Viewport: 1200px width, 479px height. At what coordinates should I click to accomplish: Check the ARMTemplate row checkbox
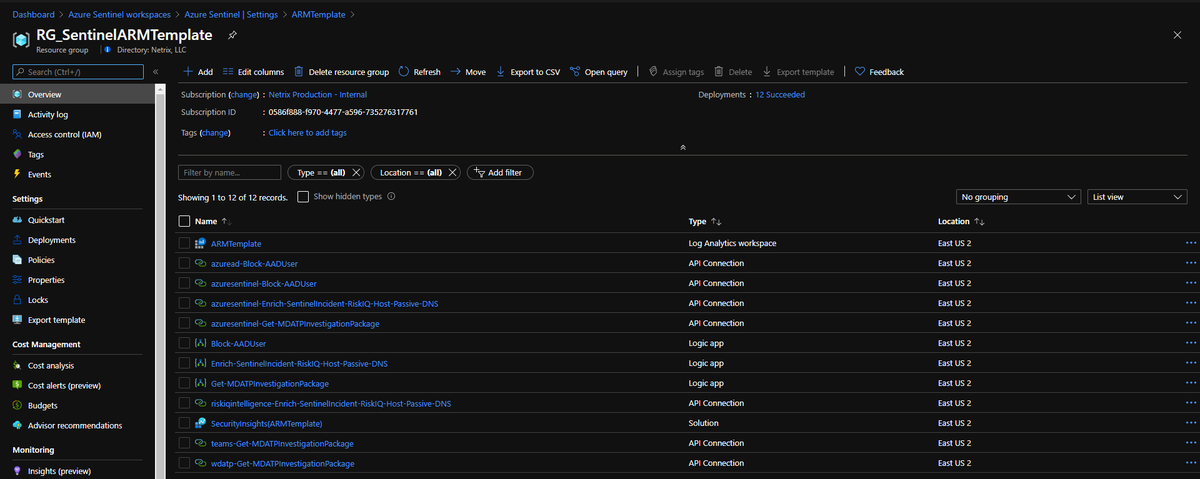pos(184,243)
